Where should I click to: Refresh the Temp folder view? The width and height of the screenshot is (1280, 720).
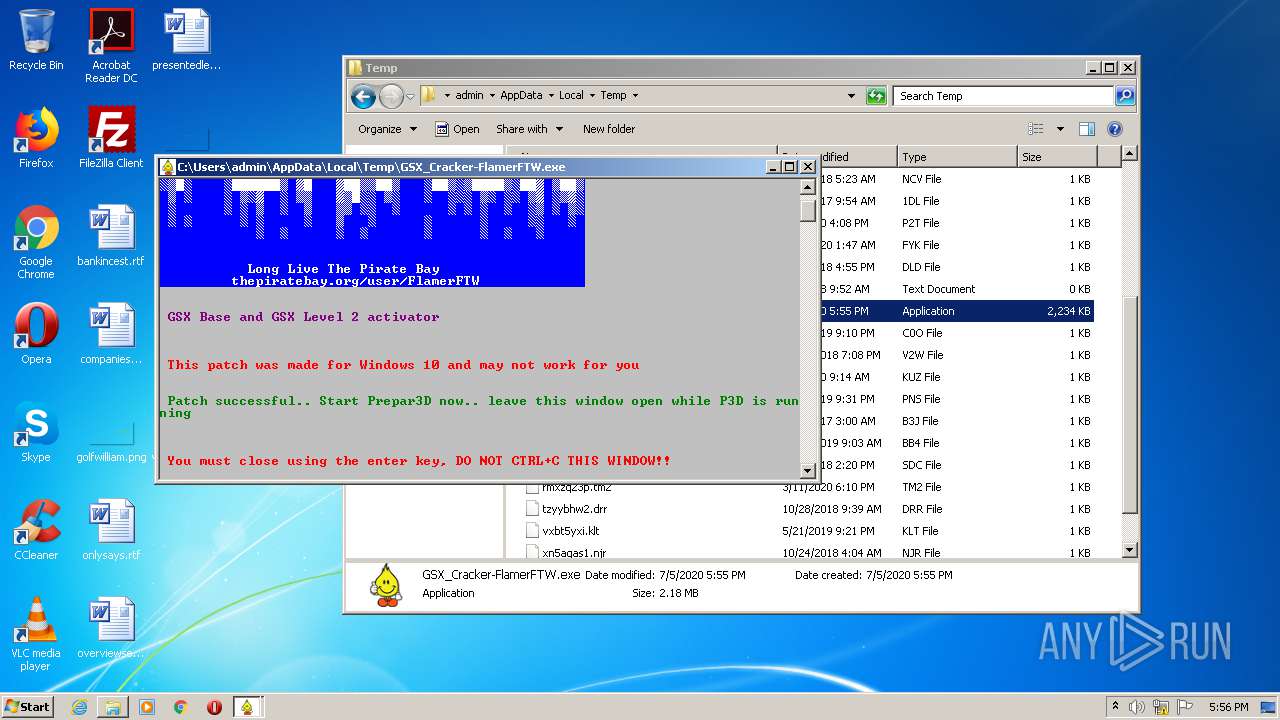pos(876,96)
